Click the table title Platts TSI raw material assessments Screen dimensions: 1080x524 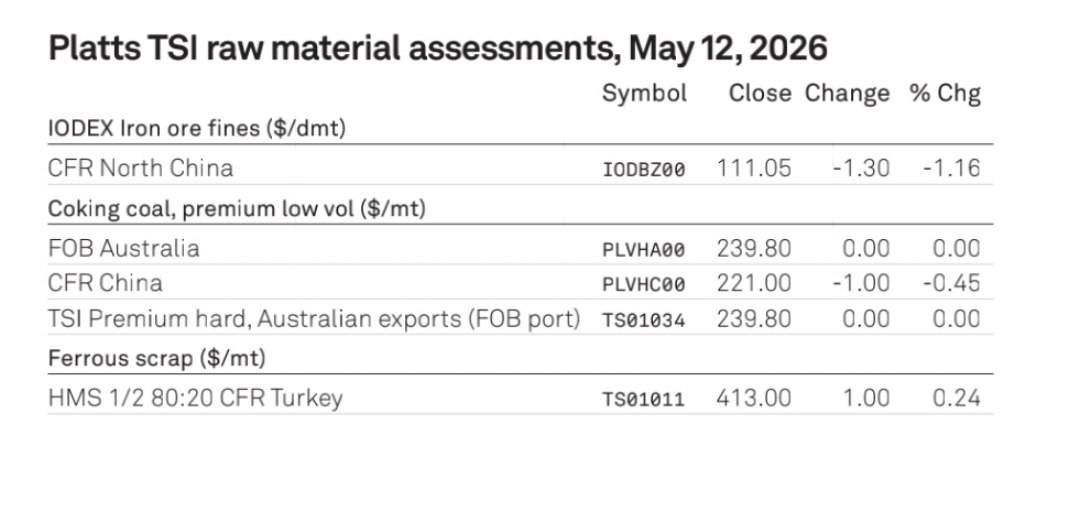pyautogui.click(x=437, y=48)
